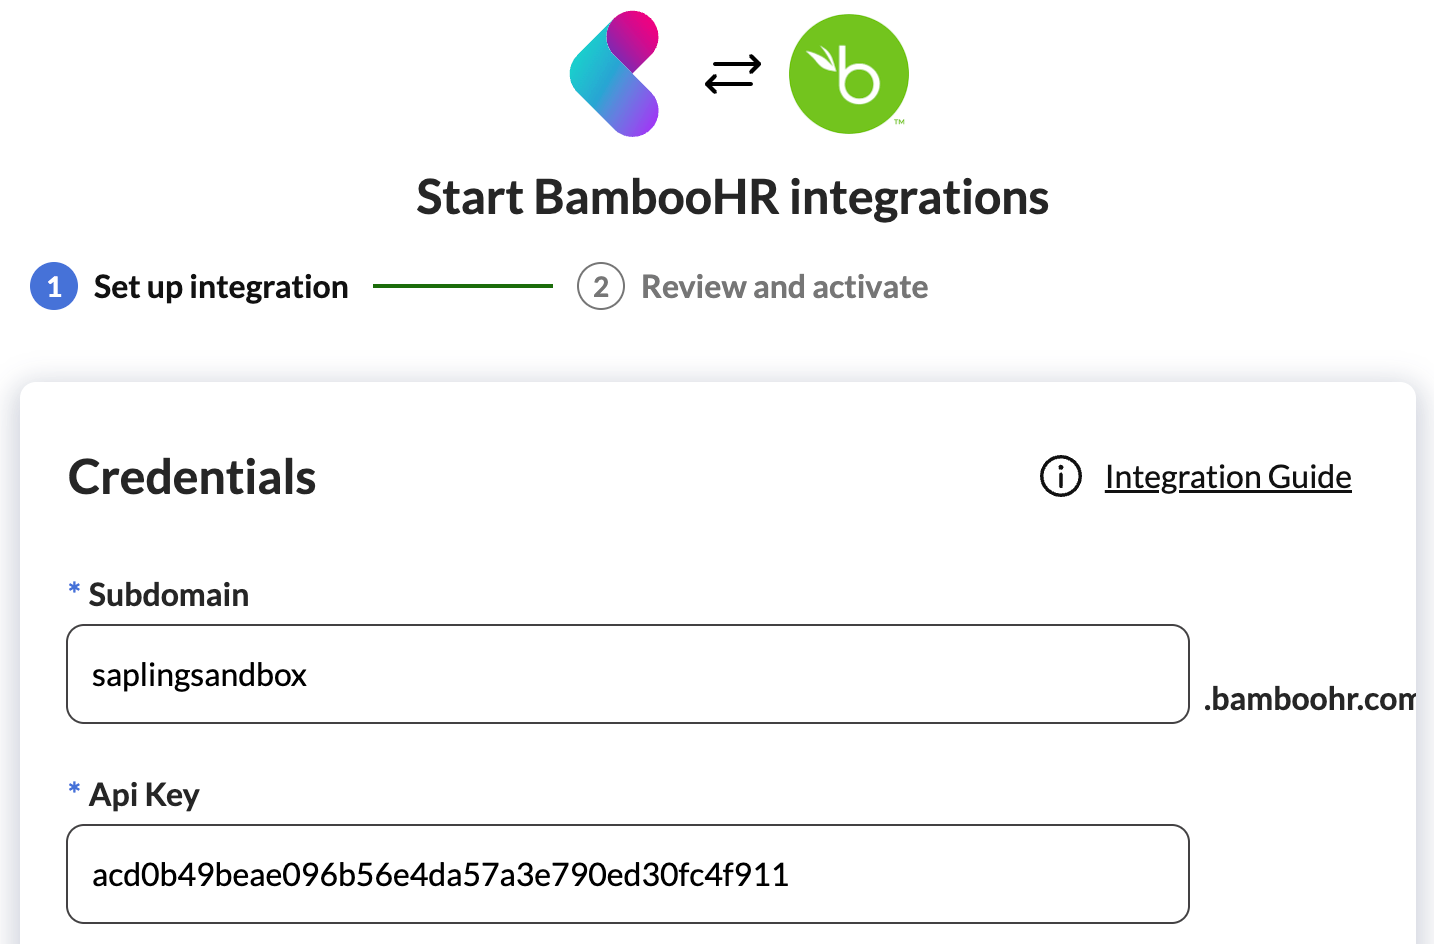
Task: Click the green progress connector line between steps
Action: (x=462, y=286)
